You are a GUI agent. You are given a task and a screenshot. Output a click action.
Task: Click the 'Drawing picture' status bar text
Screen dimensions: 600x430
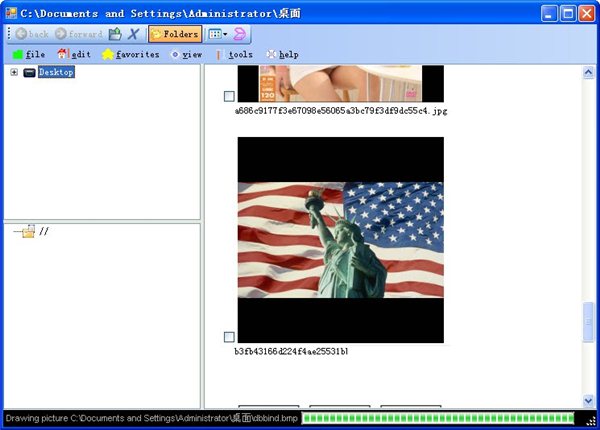click(152, 418)
